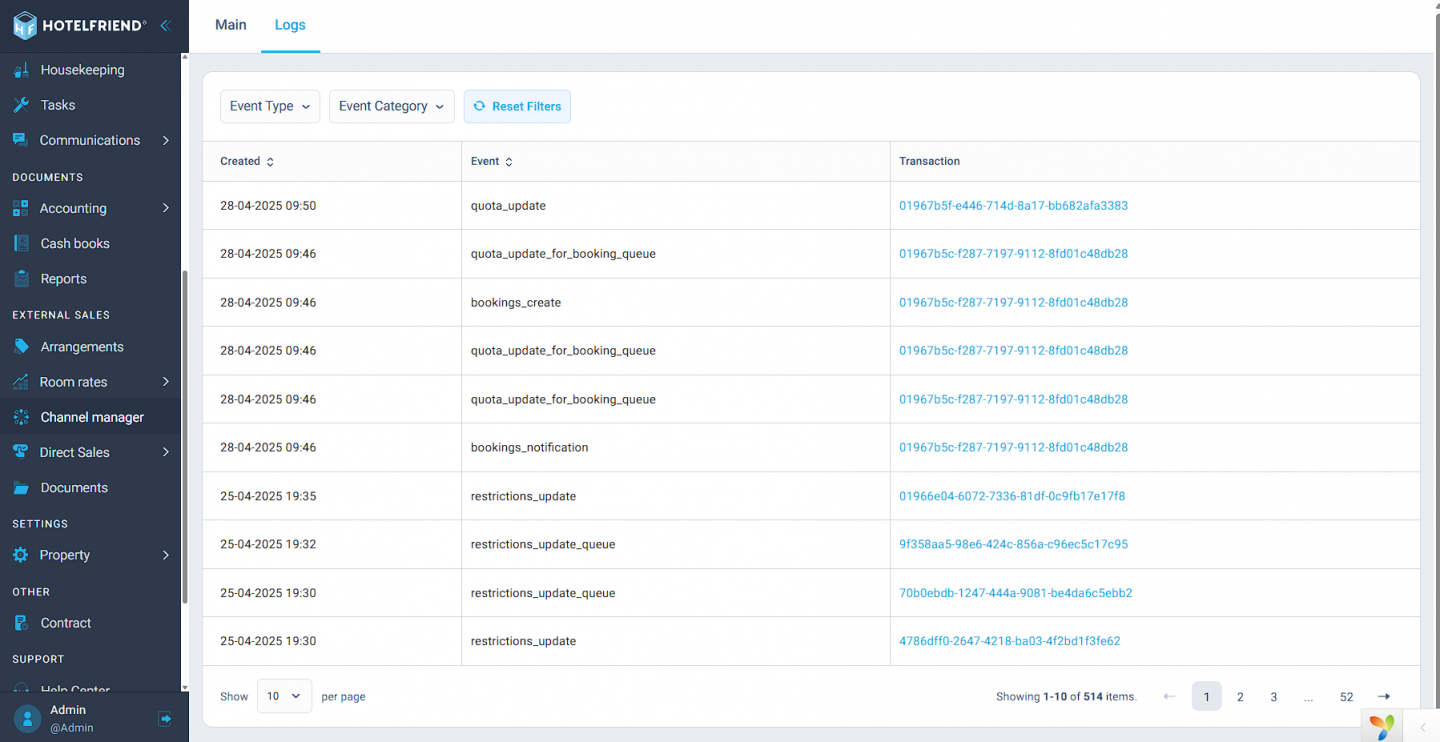The image size is (1440, 742).
Task: Open transaction 01966e04-6072-7336-81df-0c9fb17e17f8
Action: point(1012,496)
